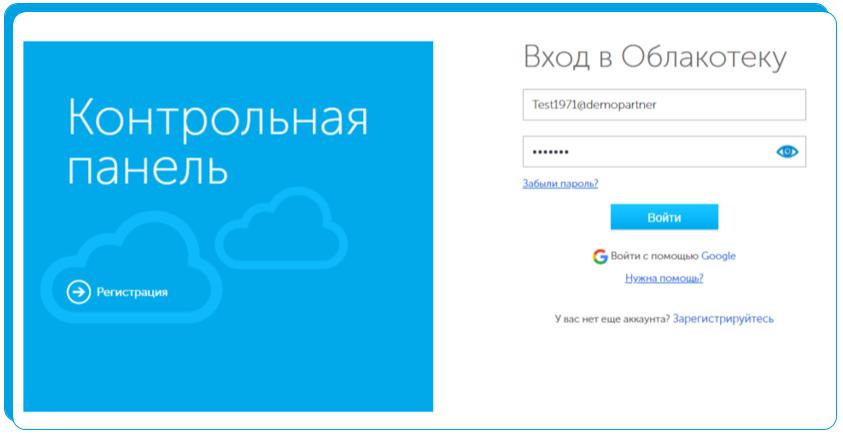
Task: Click the Контрольная панель title
Action: (x=218, y=141)
